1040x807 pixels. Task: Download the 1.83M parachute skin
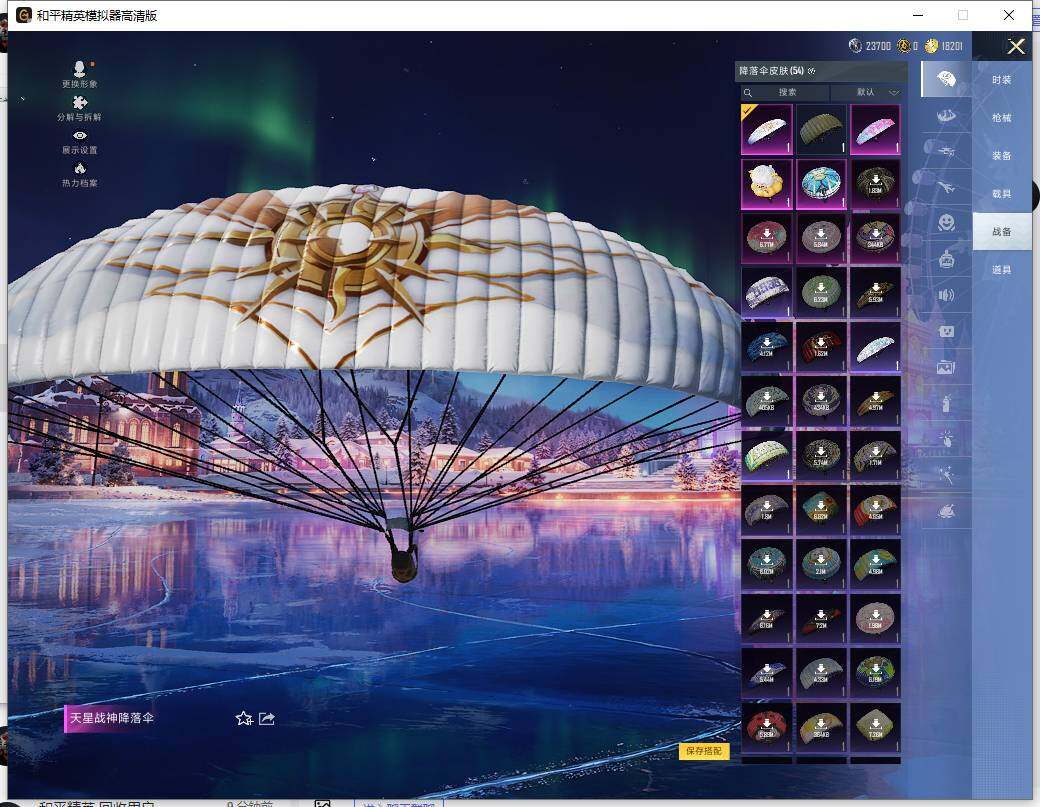[876, 184]
